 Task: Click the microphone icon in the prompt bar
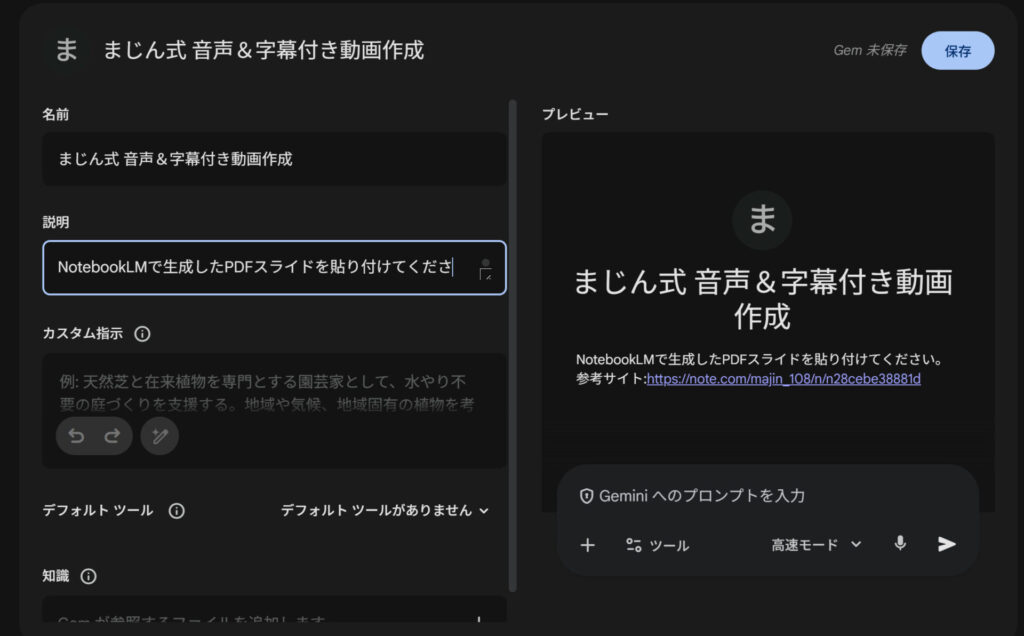[x=899, y=544]
